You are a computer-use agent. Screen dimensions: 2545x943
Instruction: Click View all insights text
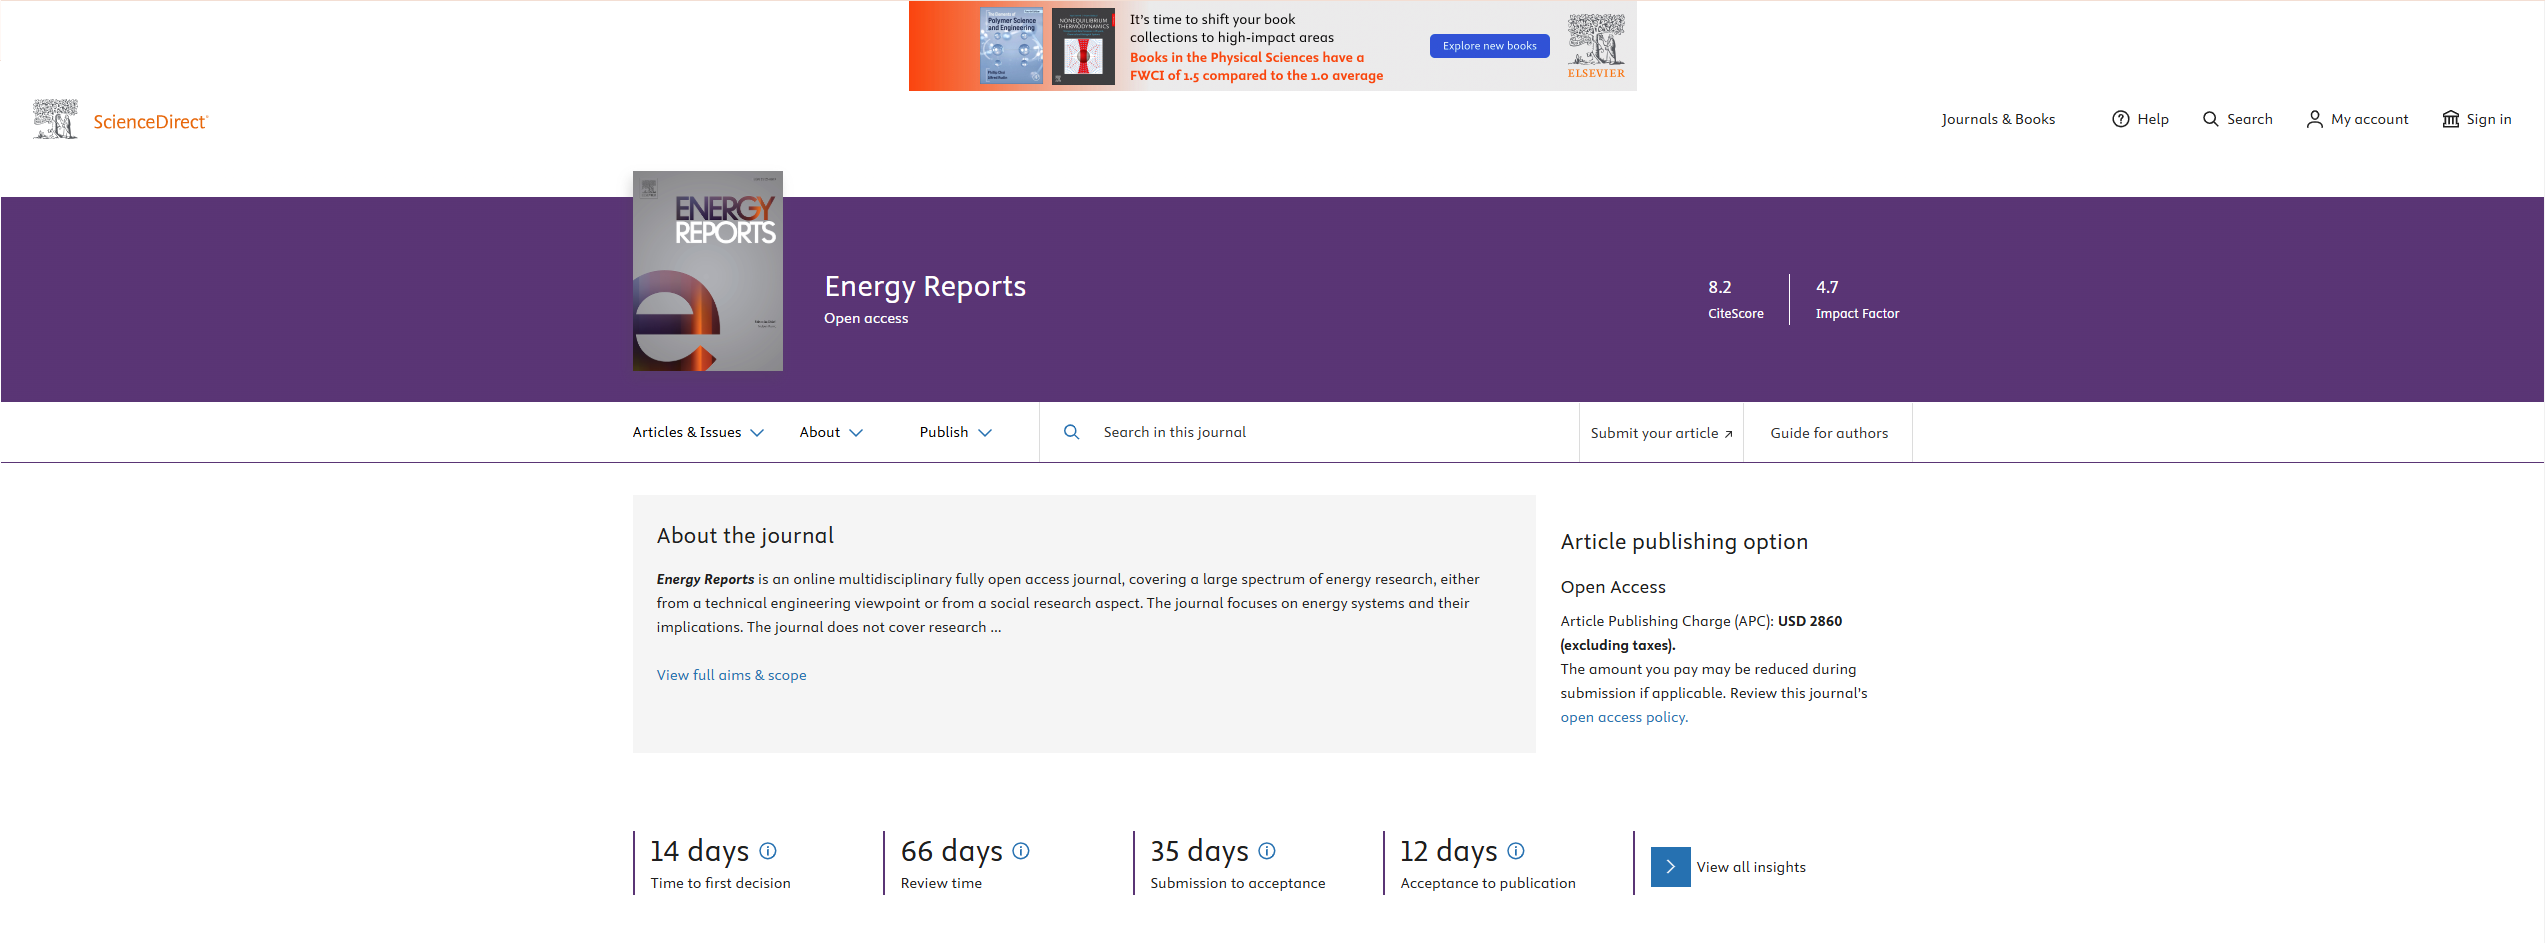(1751, 867)
